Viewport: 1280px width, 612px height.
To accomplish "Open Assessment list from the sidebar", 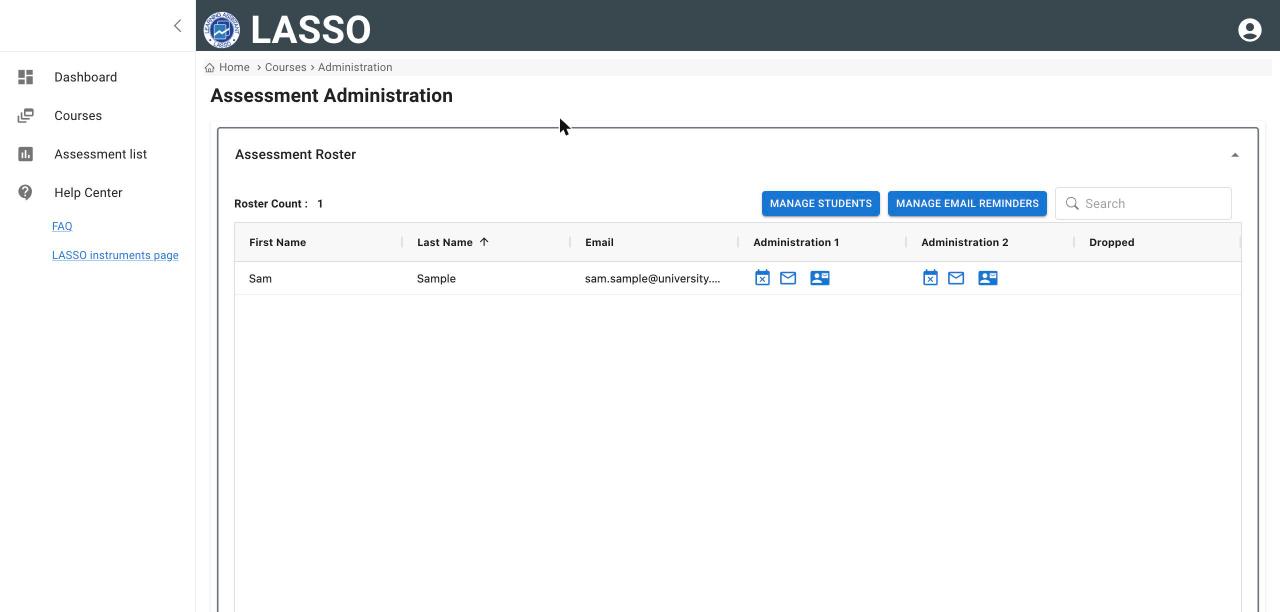I will pos(101,154).
